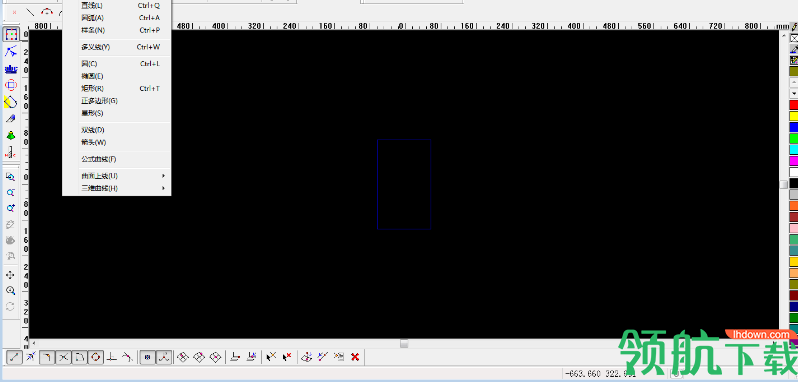The width and height of the screenshot is (798, 382).
Task: Pick the yellow and blue rotate-shape tool
Action: pos(11,102)
